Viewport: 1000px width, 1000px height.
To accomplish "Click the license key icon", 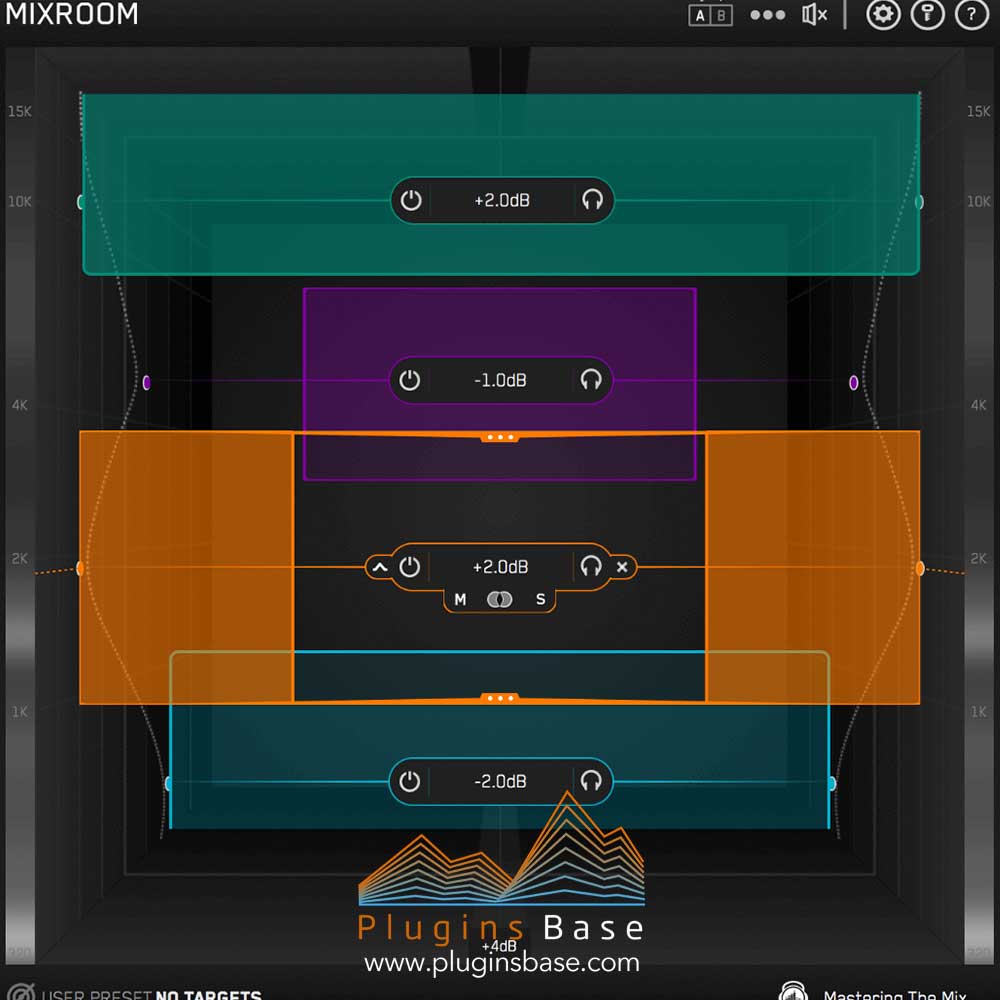I will tap(928, 15).
